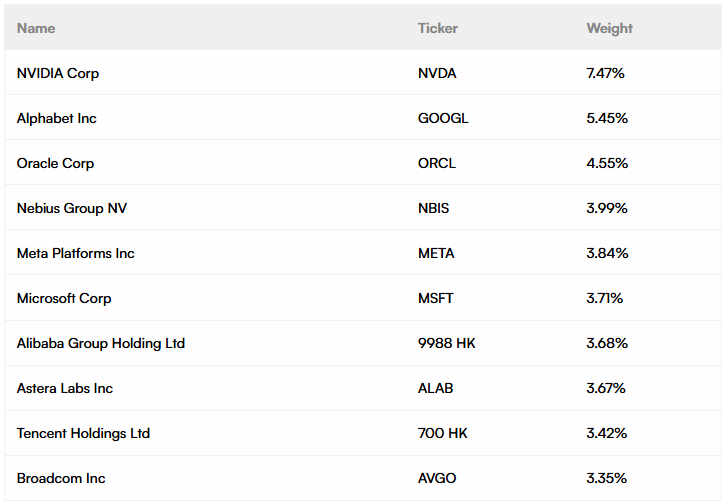The image size is (724, 502).
Task: Select the NVIDIA Corp row name
Action: coord(58,73)
